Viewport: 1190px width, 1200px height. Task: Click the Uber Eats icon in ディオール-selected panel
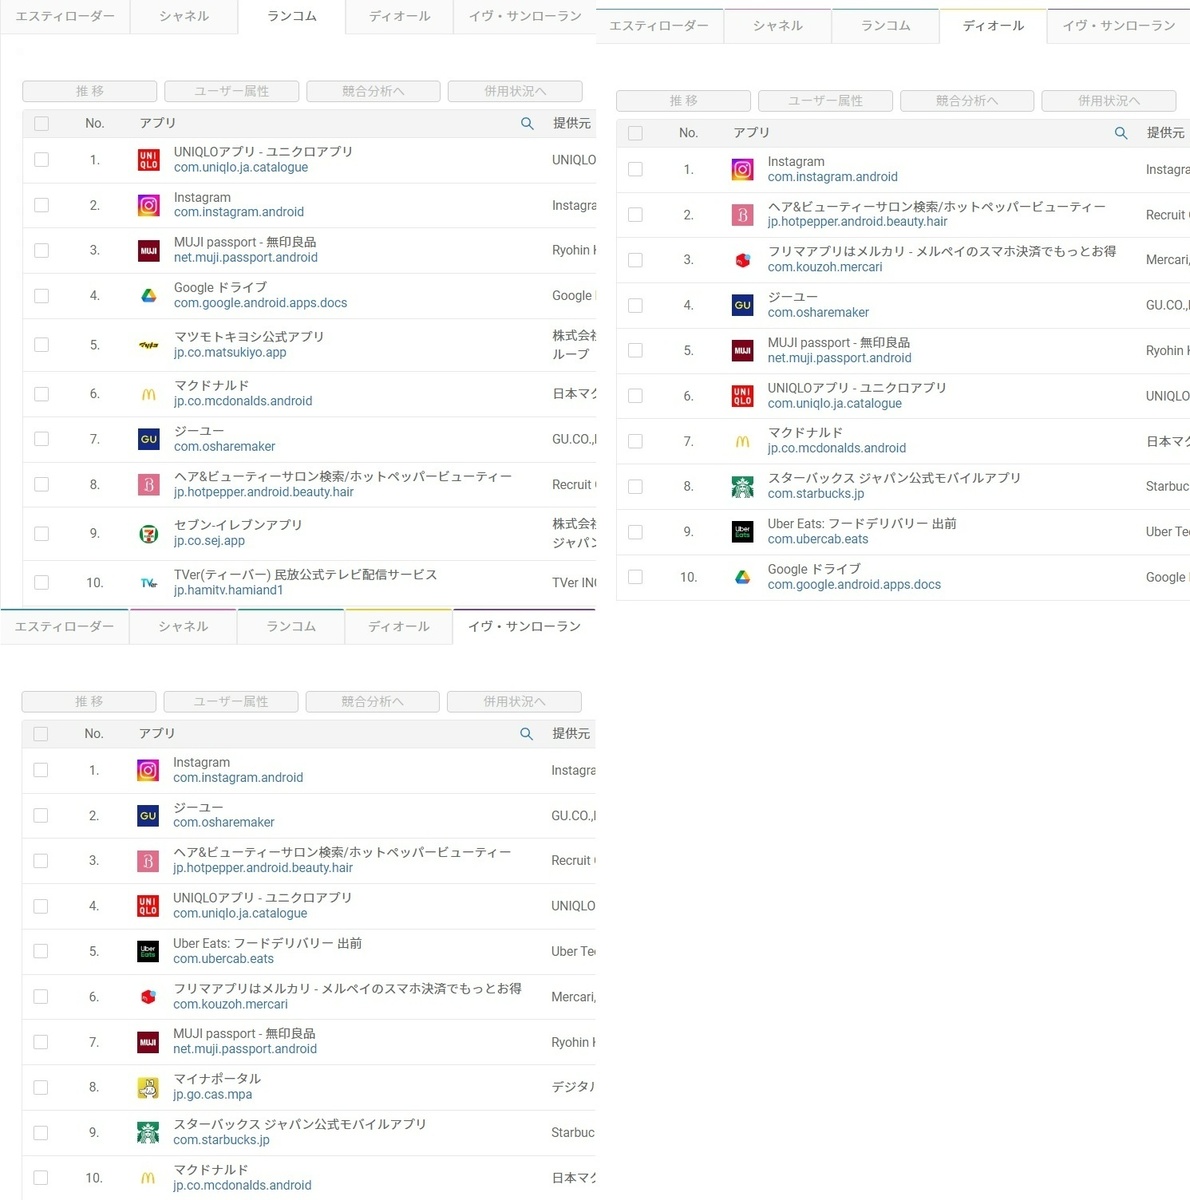(x=742, y=532)
